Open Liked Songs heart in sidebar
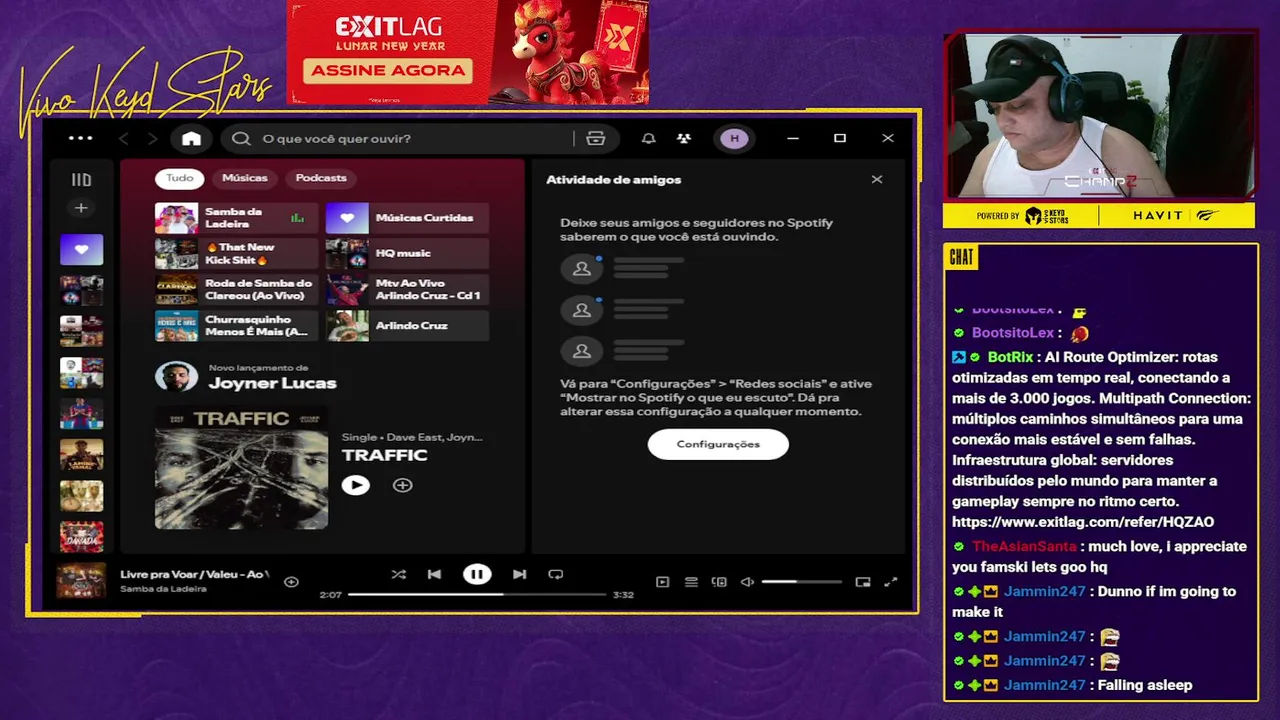The image size is (1280, 720). (x=81, y=249)
